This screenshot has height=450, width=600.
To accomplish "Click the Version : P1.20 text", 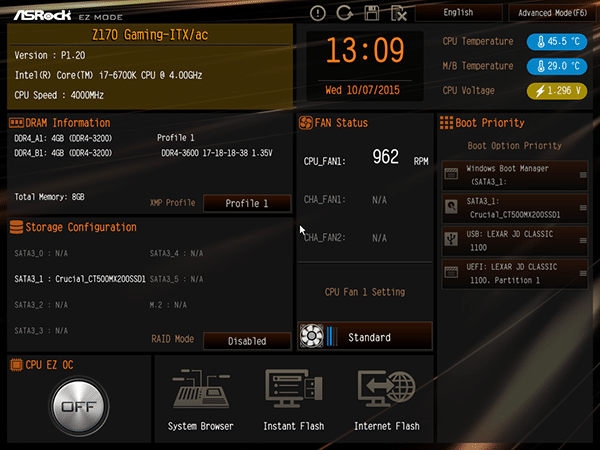I will [50, 55].
